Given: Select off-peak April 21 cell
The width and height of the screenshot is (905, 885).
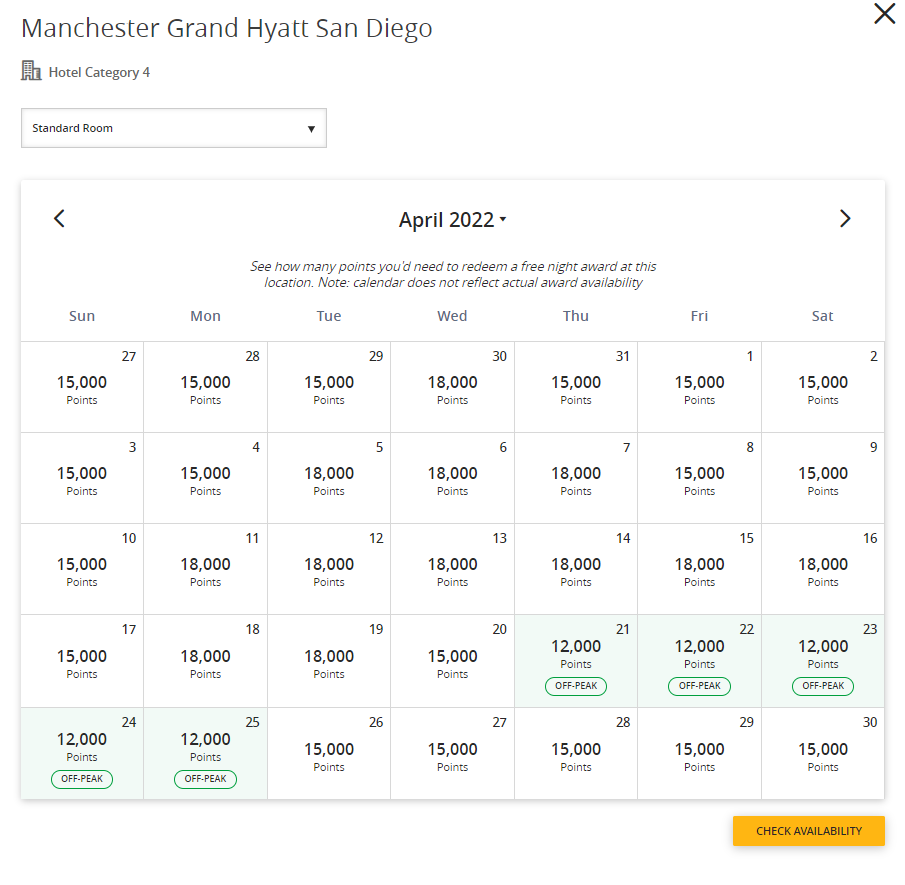Looking at the screenshot, I should tap(576, 661).
